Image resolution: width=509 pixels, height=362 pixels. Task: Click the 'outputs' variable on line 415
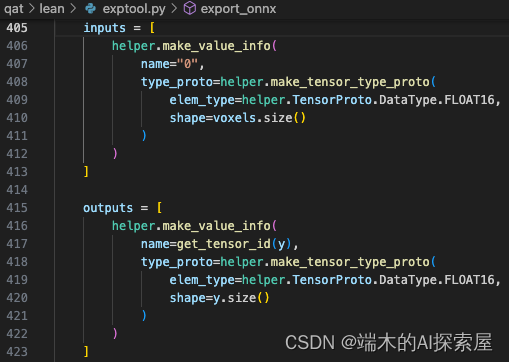(x=108, y=208)
